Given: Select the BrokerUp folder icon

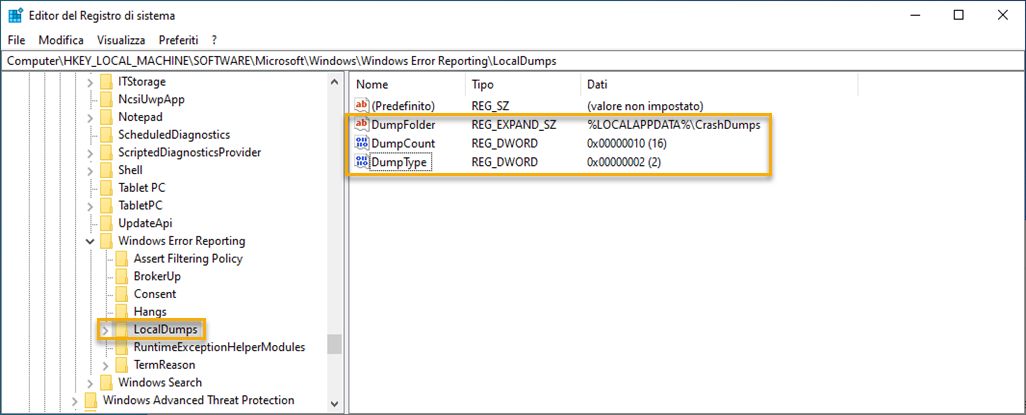Looking at the screenshot, I should [x=122, y=276].
